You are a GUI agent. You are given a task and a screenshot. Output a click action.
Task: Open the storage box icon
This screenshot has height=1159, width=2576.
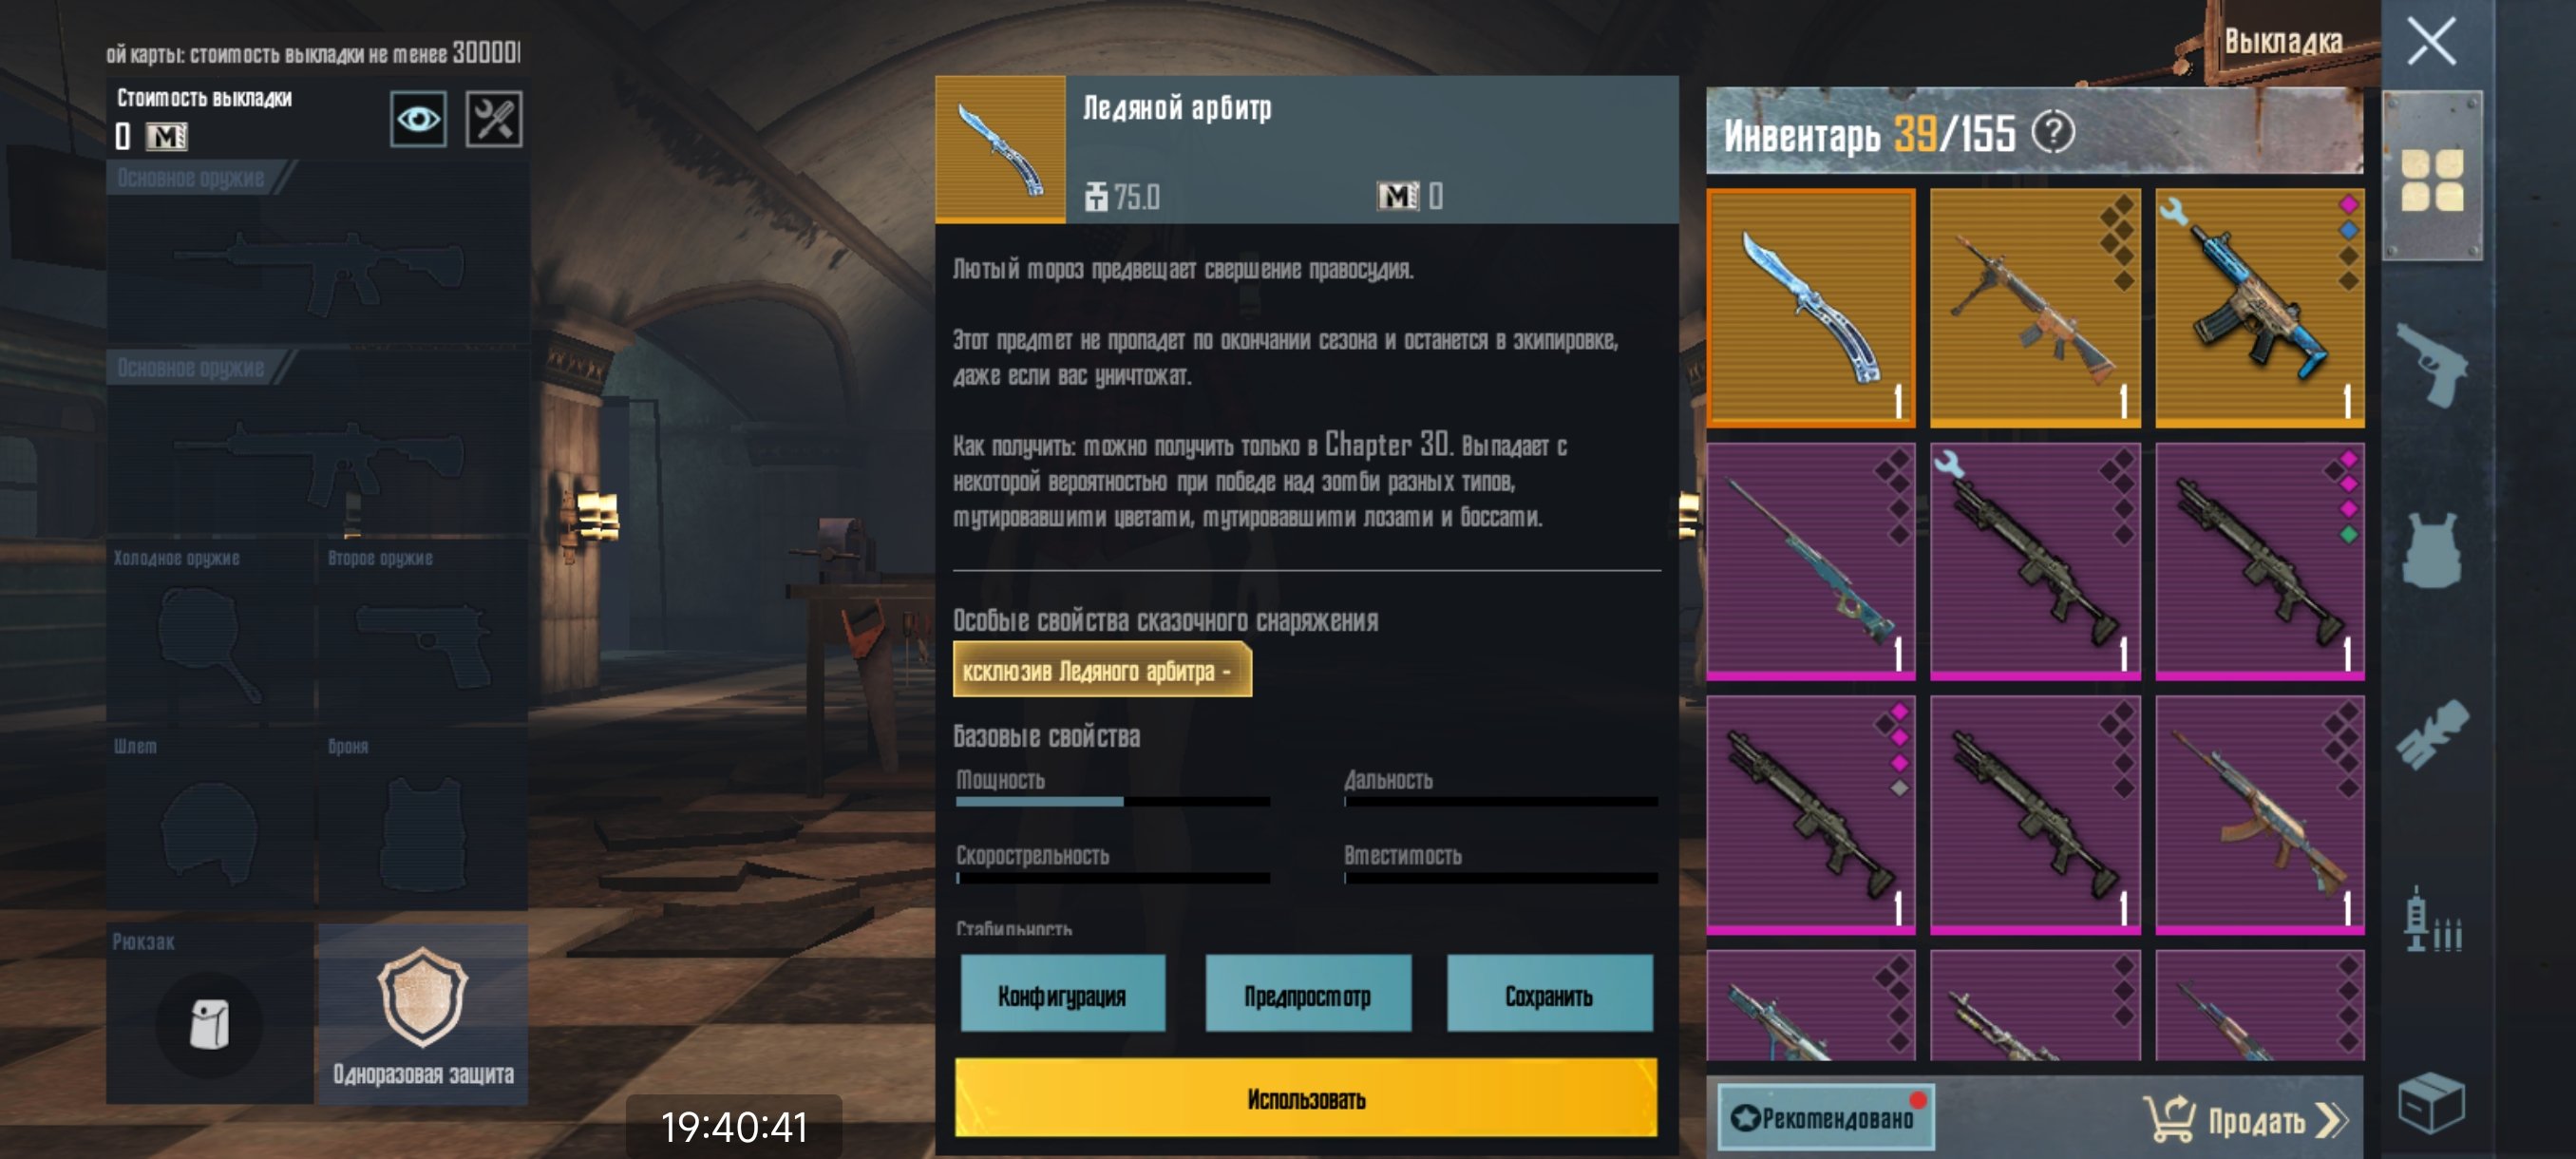2432,1103
